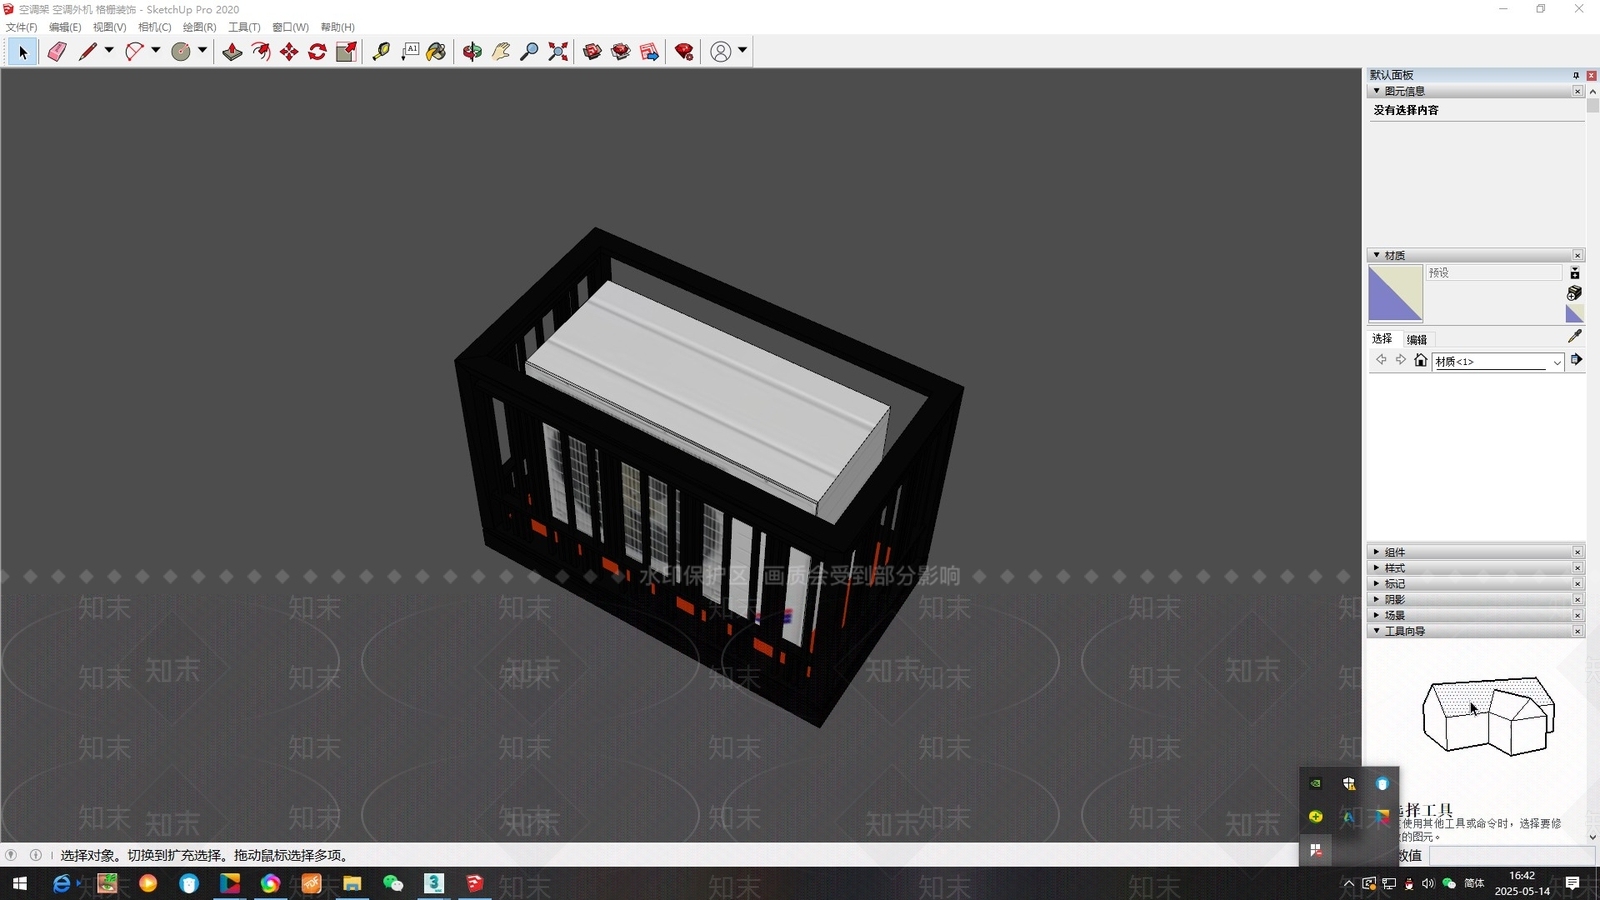Activate the Rotate tool

click(x=318, y=52)
